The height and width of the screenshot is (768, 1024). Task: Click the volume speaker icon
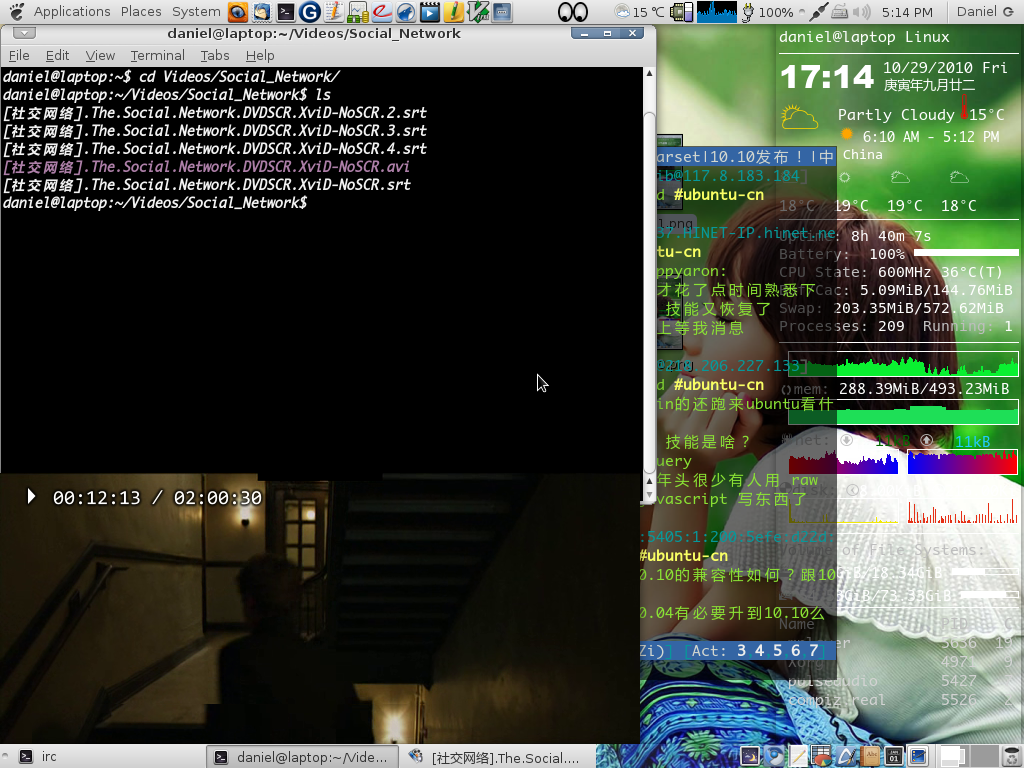point(862,12)
